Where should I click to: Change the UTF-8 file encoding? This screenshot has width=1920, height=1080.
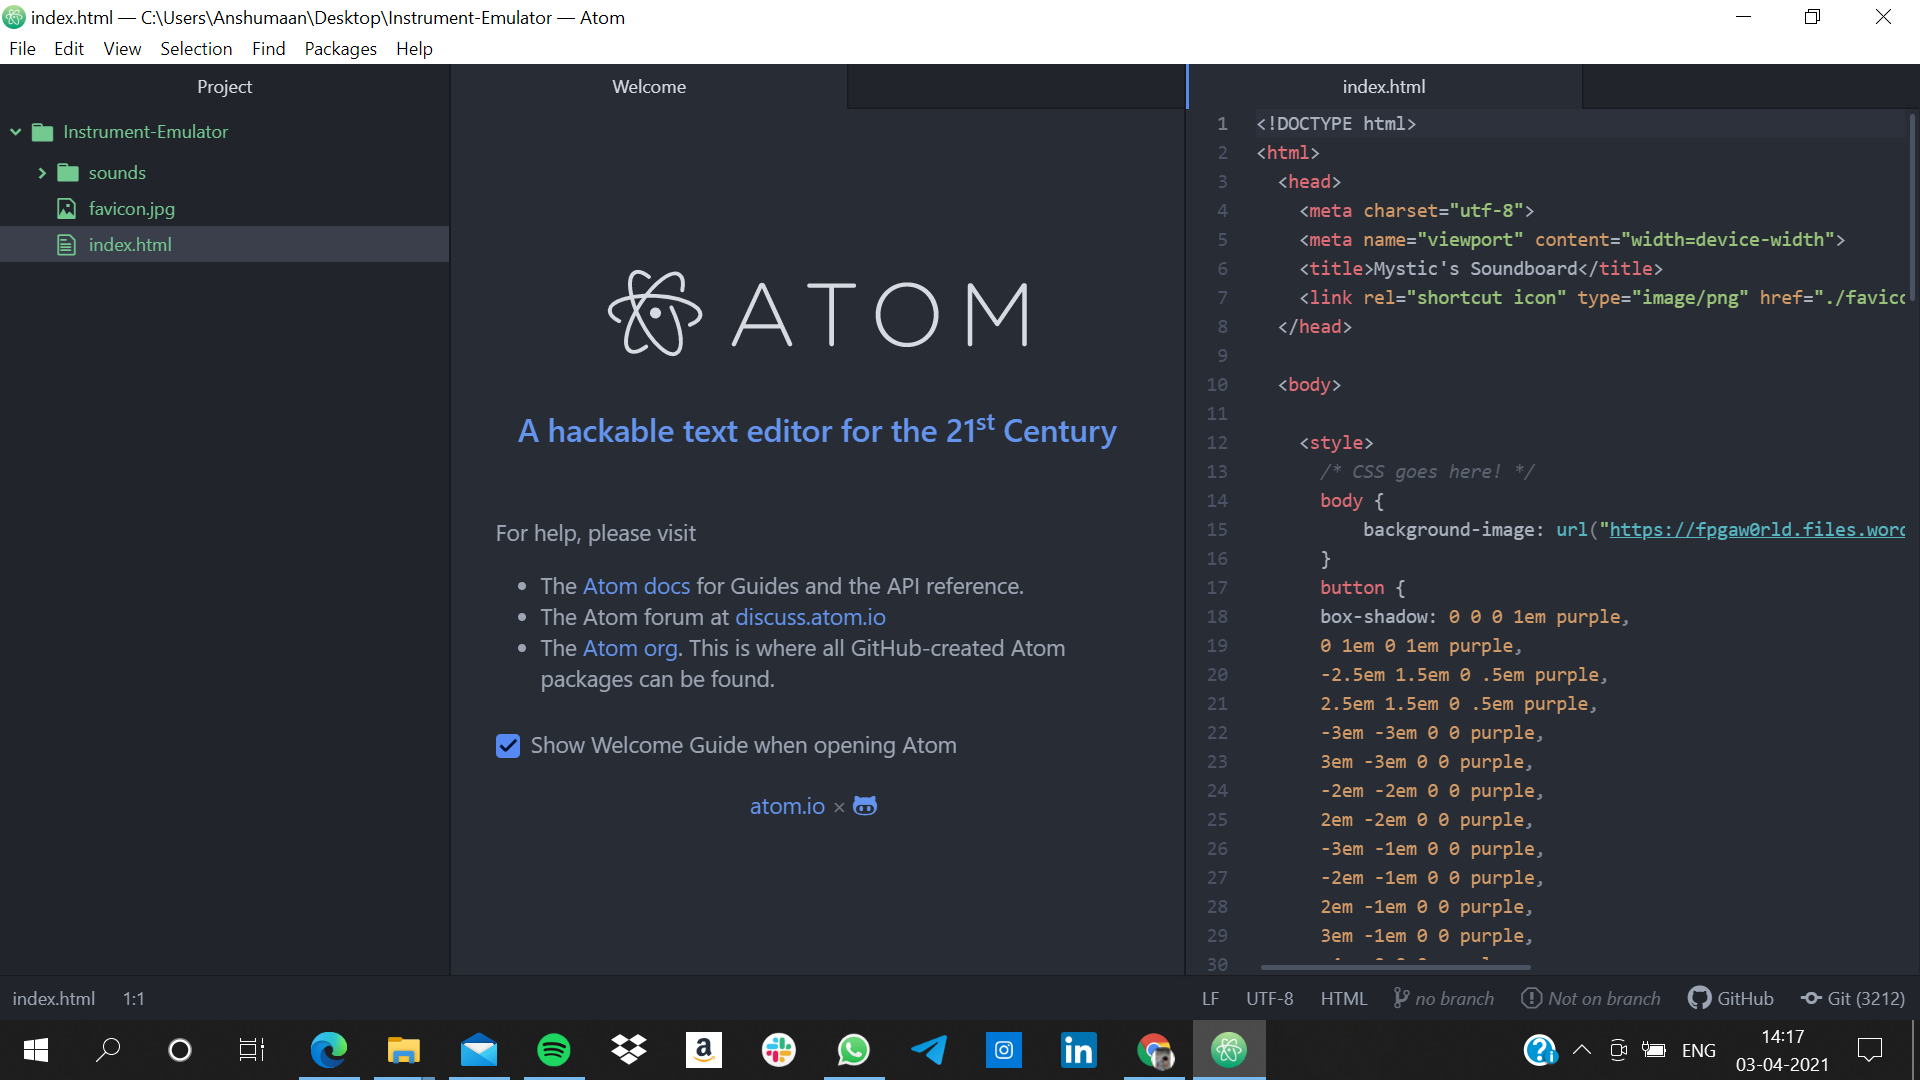pos(1269,998)
